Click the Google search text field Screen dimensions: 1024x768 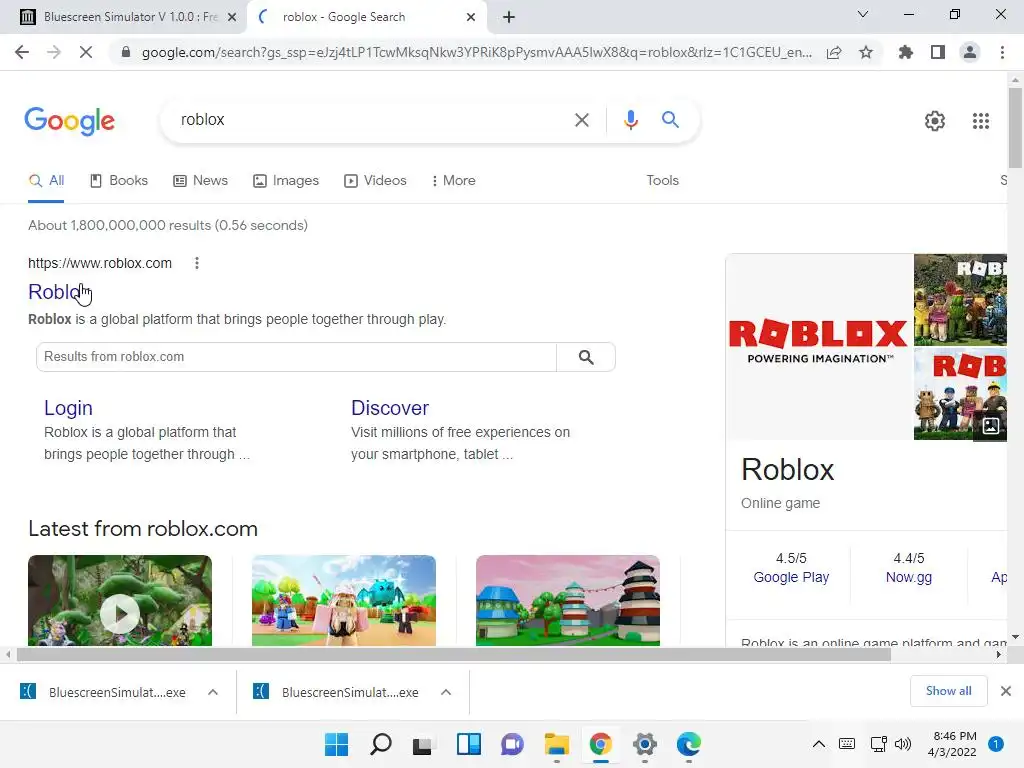pos(372,120)
